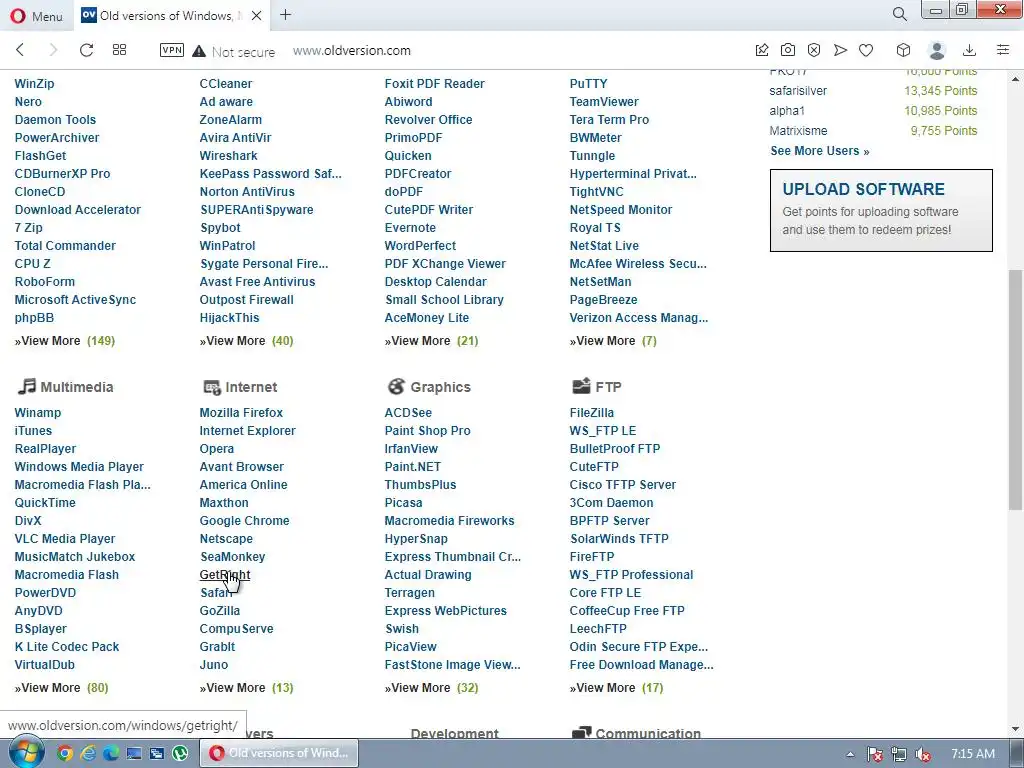Image resolution: width=1024 pixels, height=768 pixels.
Task: Click the network tray icon
Action: 899,754
